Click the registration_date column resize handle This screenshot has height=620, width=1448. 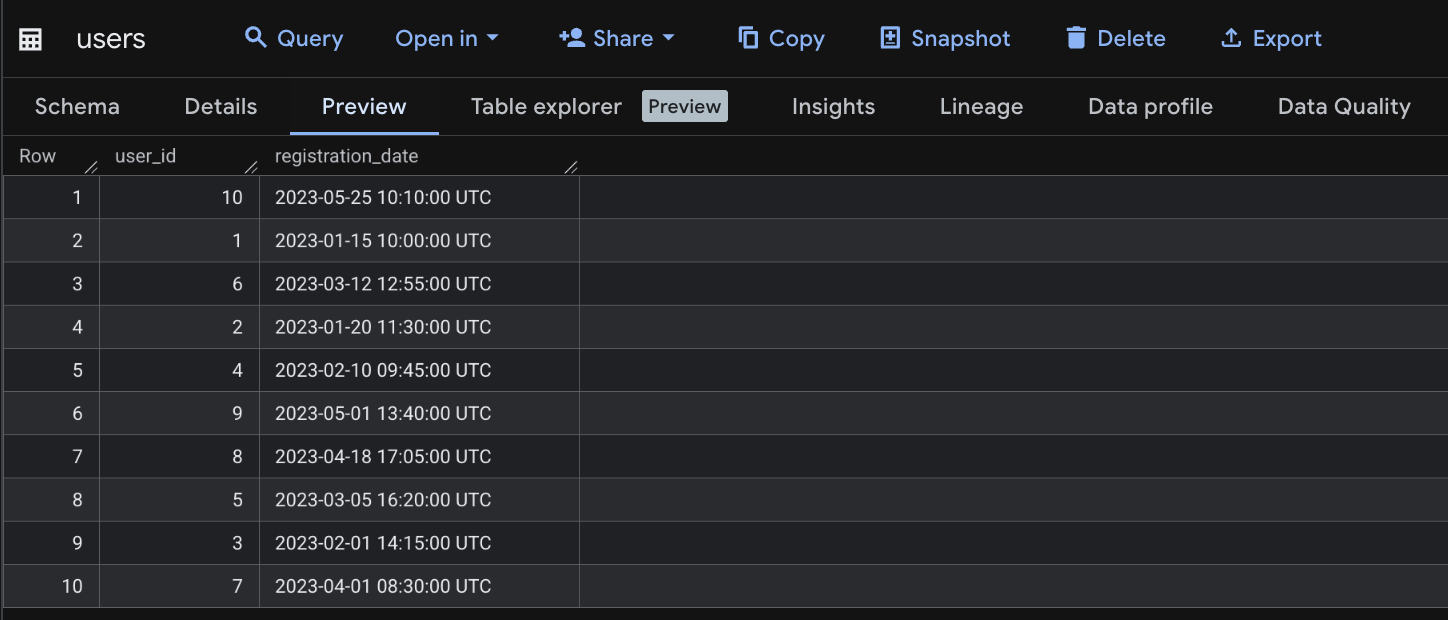coord(571,167)
